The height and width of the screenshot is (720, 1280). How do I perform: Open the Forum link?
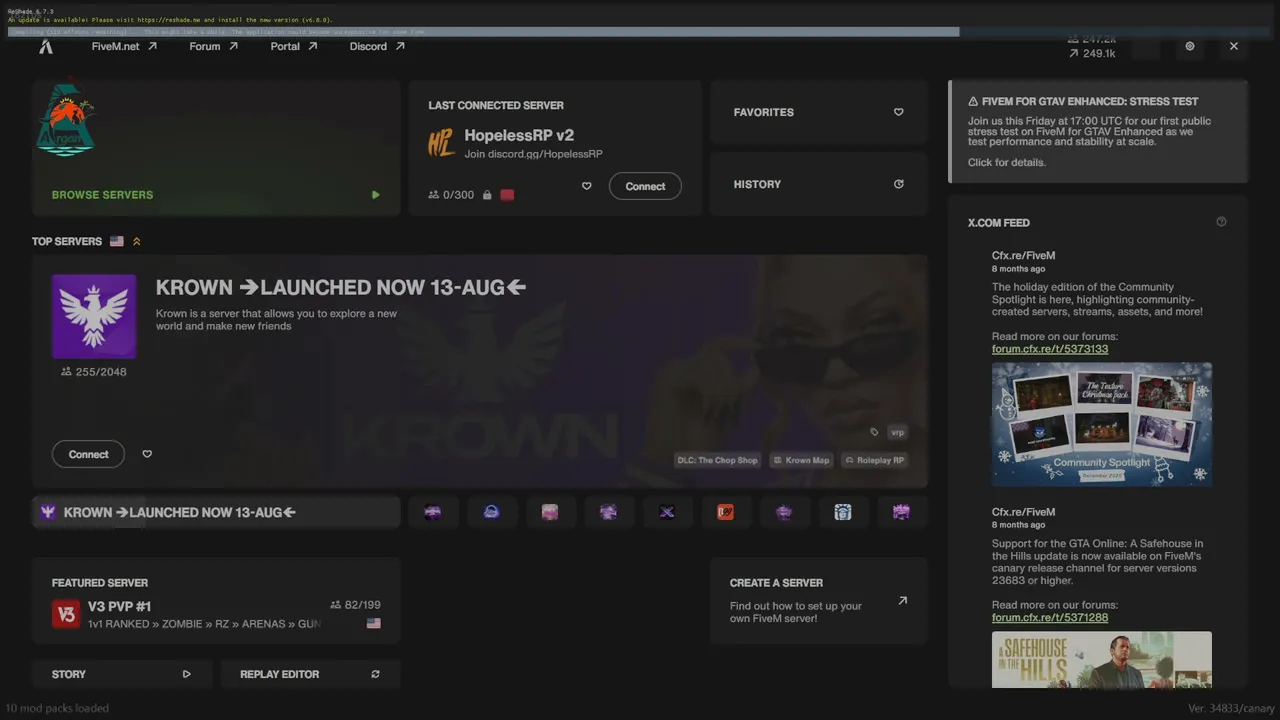pyautogui.click(x=214, y=46)
